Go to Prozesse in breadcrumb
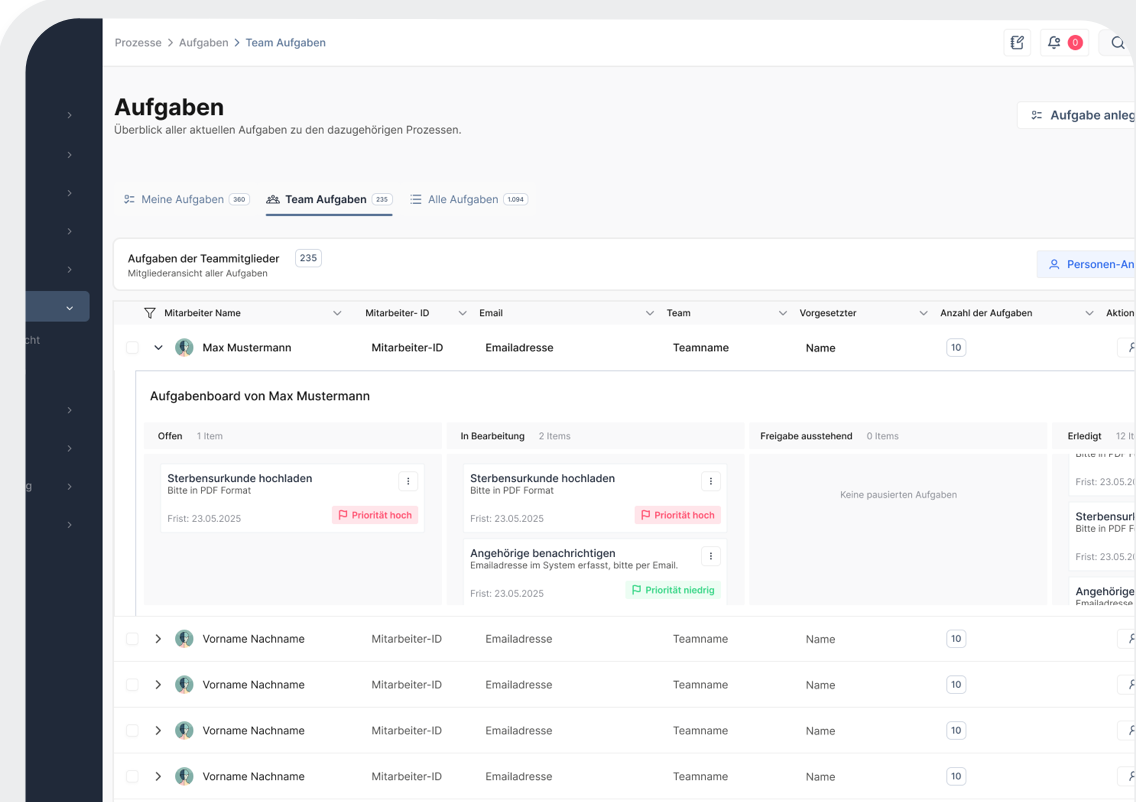1136x802 pixels. click(138, 43)
